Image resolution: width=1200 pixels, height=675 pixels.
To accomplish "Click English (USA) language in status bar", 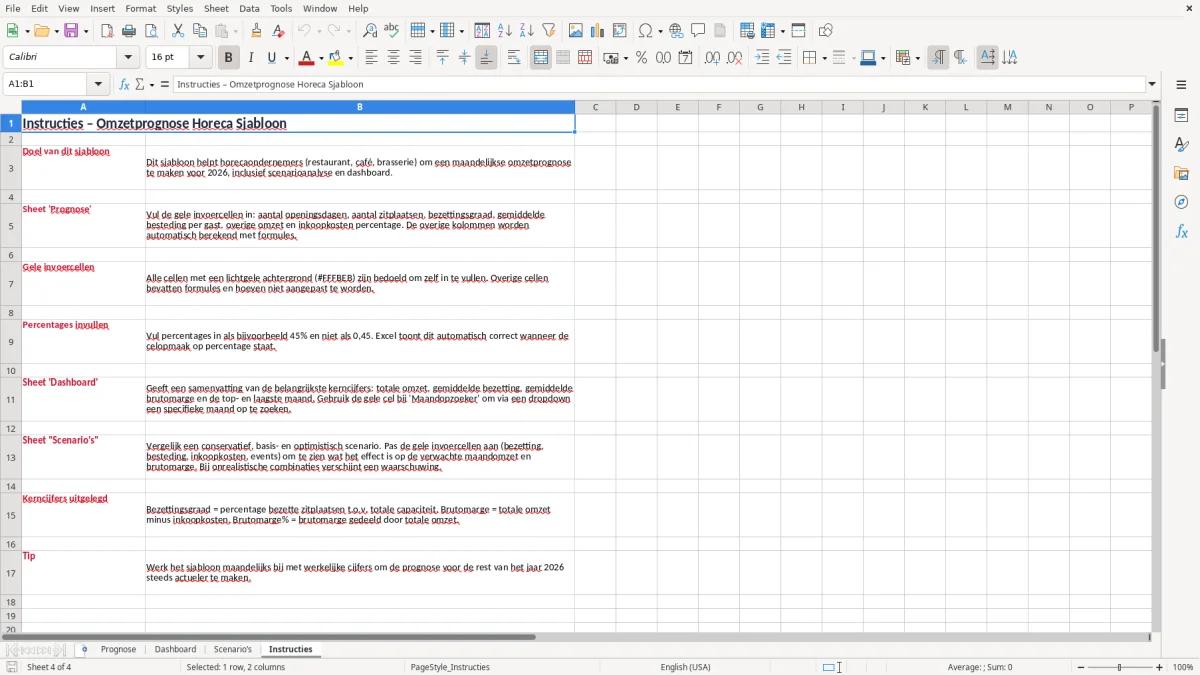I will 686,667.
